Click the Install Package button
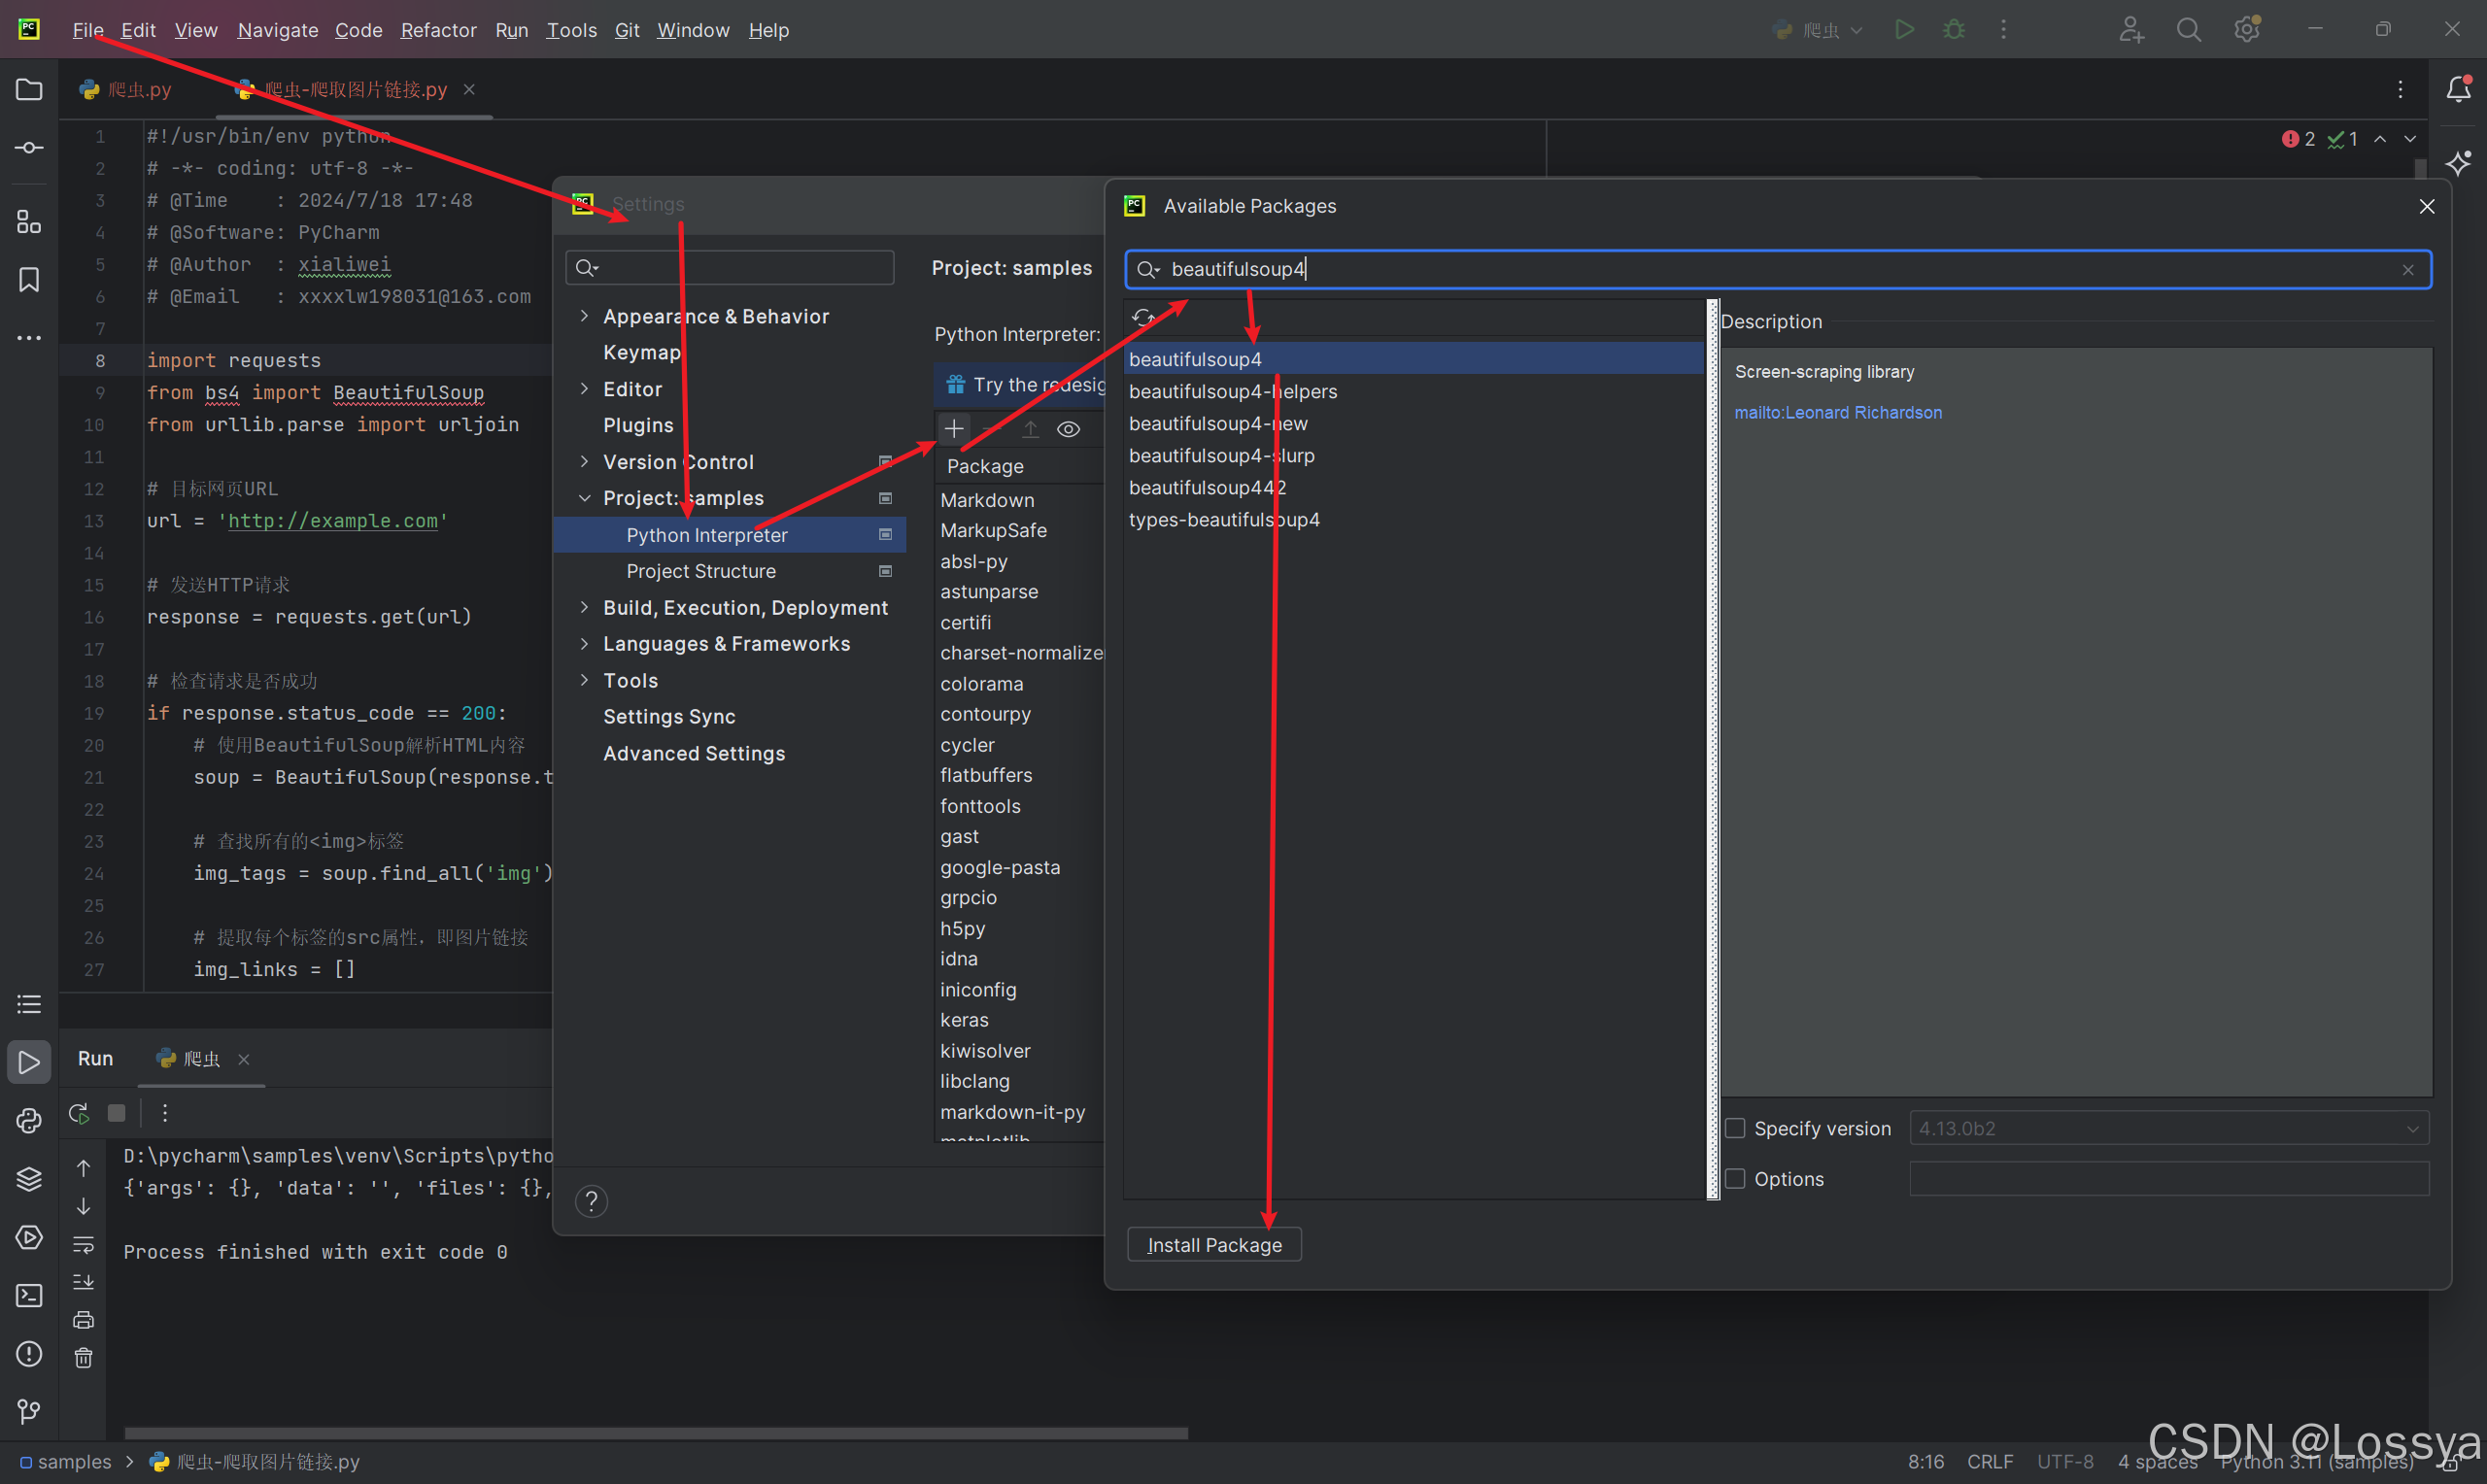Viewport: 2487px width, 1484px height. pos(1214,1245)
